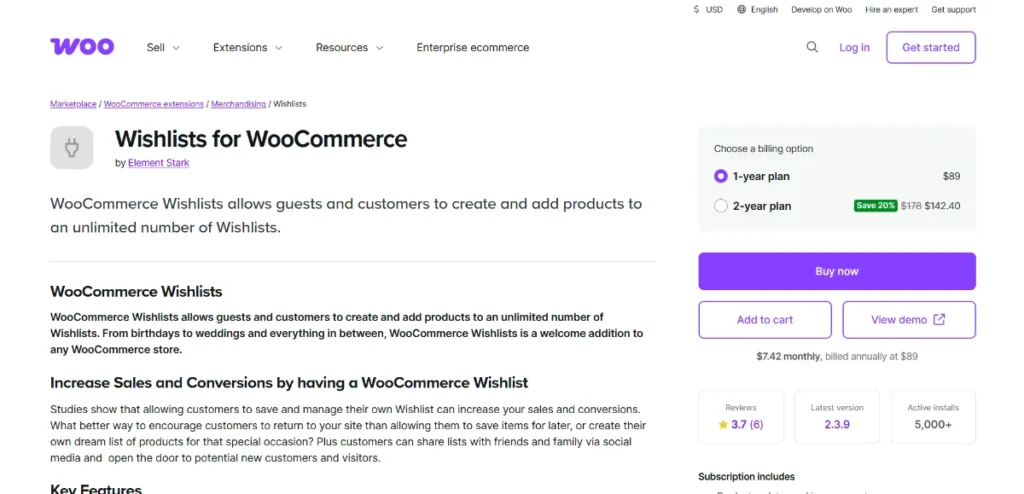
Task: Click the Add to cart button
Action: (765, 320)
